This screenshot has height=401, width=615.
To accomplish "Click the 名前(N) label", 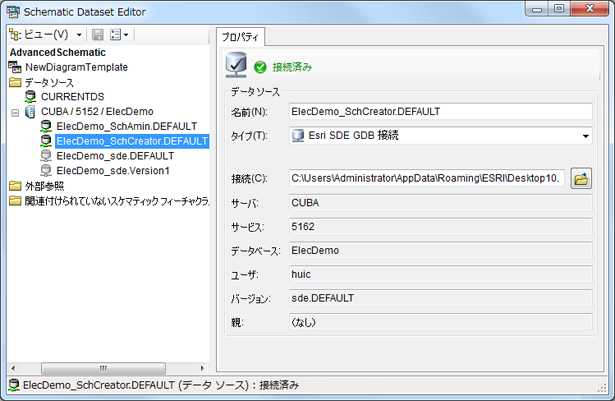I will point(249,113).
